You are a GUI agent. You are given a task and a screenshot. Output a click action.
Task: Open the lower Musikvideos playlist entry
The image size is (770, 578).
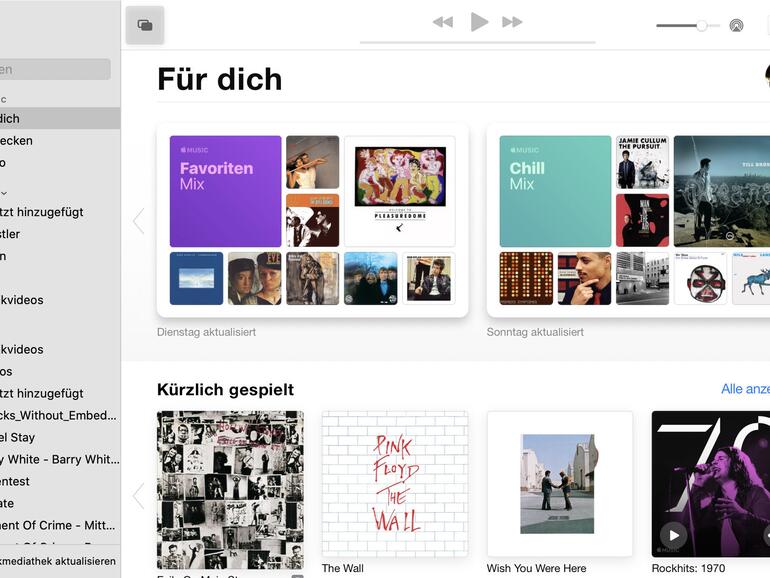(60, 350)
